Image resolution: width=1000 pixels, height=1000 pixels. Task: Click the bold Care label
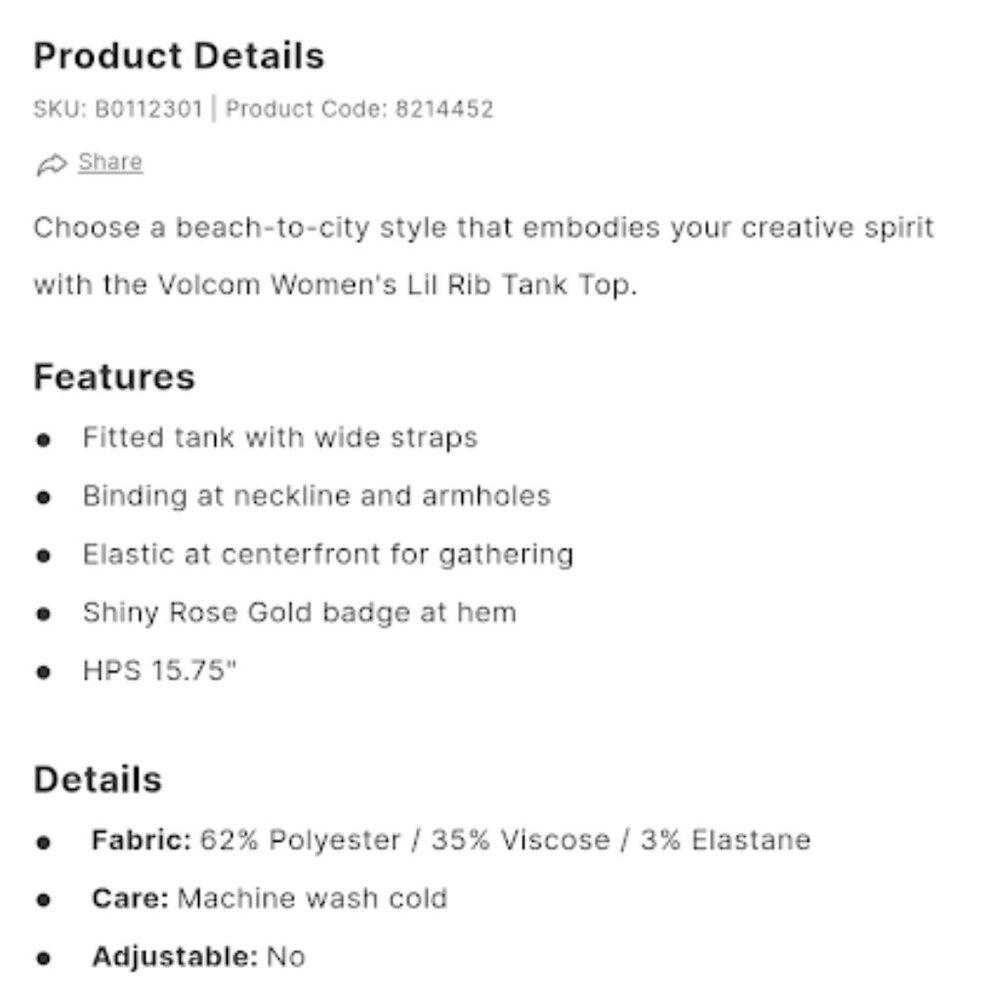click(x=130, y=898)
